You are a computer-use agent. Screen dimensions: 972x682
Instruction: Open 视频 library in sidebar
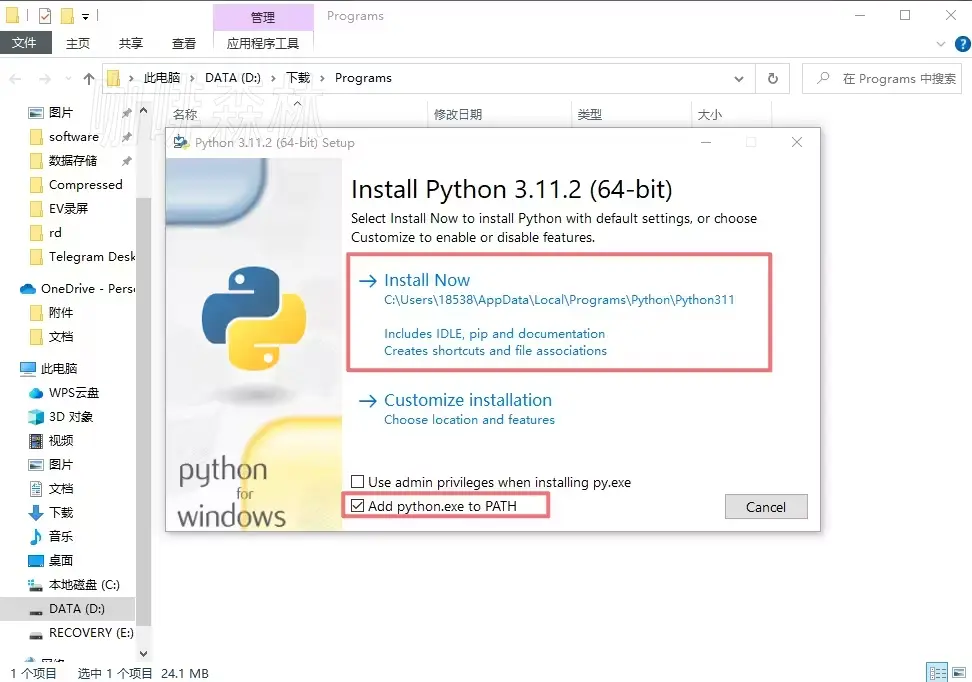(60, 440)
